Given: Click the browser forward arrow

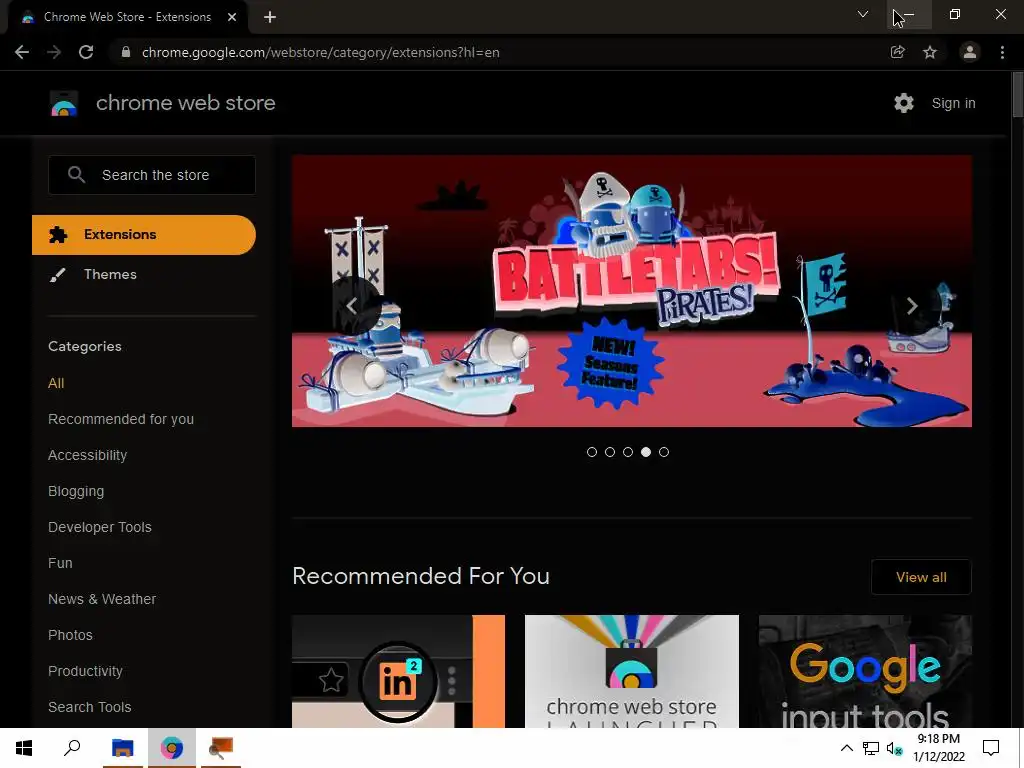Looking at the screenshot, I should click(x=54, y=52).
